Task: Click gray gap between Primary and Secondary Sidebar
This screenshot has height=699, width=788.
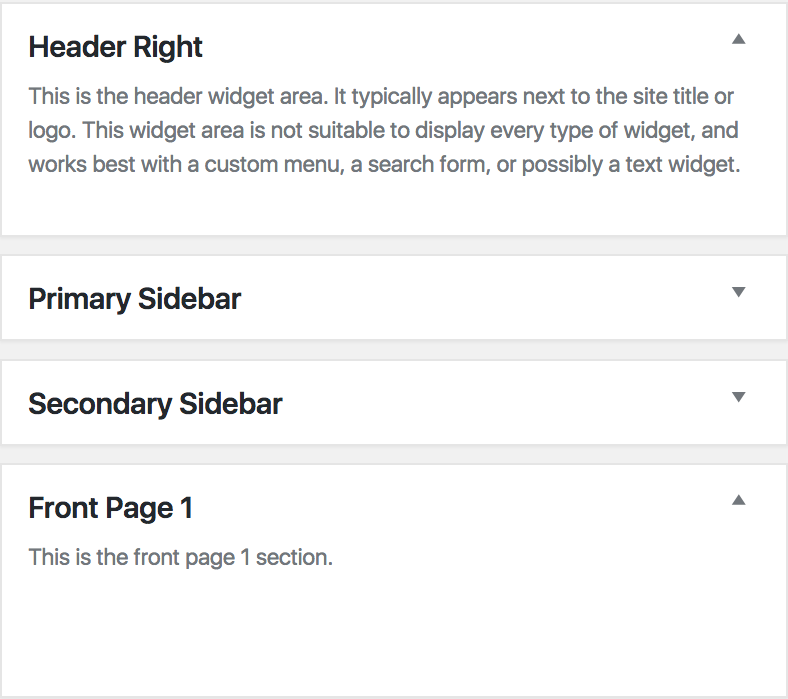Action: point(390,350)
